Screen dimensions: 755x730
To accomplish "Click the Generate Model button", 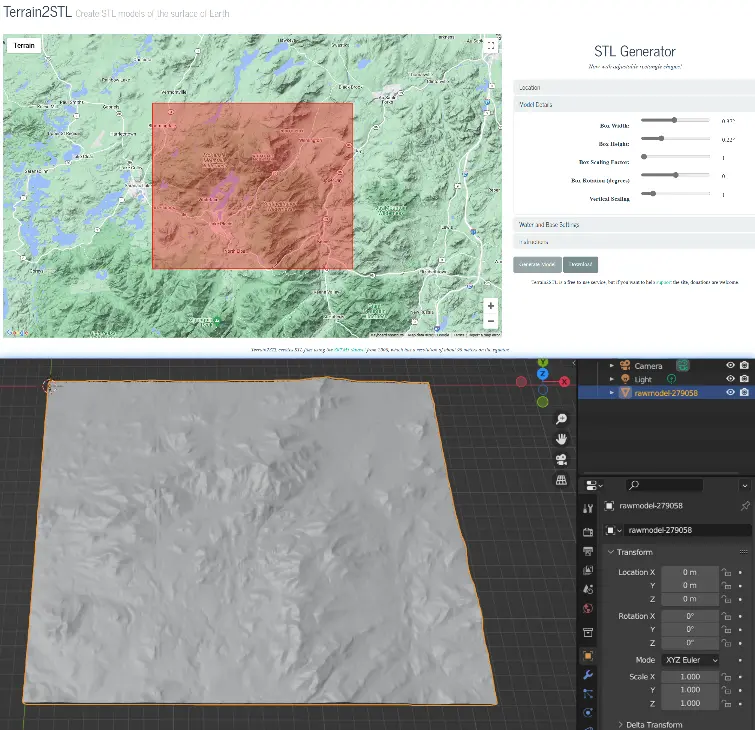I will pyautogui.click(x=537, y=264).
